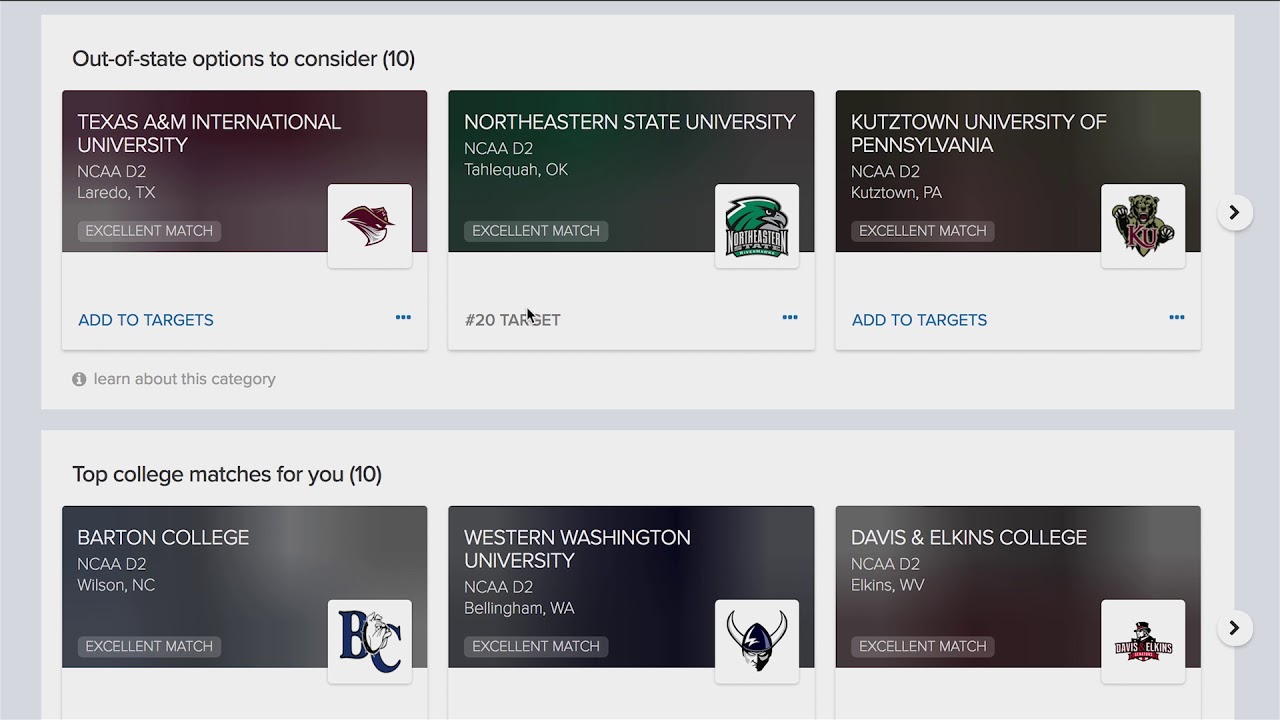Screen dimensions: 1280x720
Task: Show next out-of-state college options
Action: 1234,212
